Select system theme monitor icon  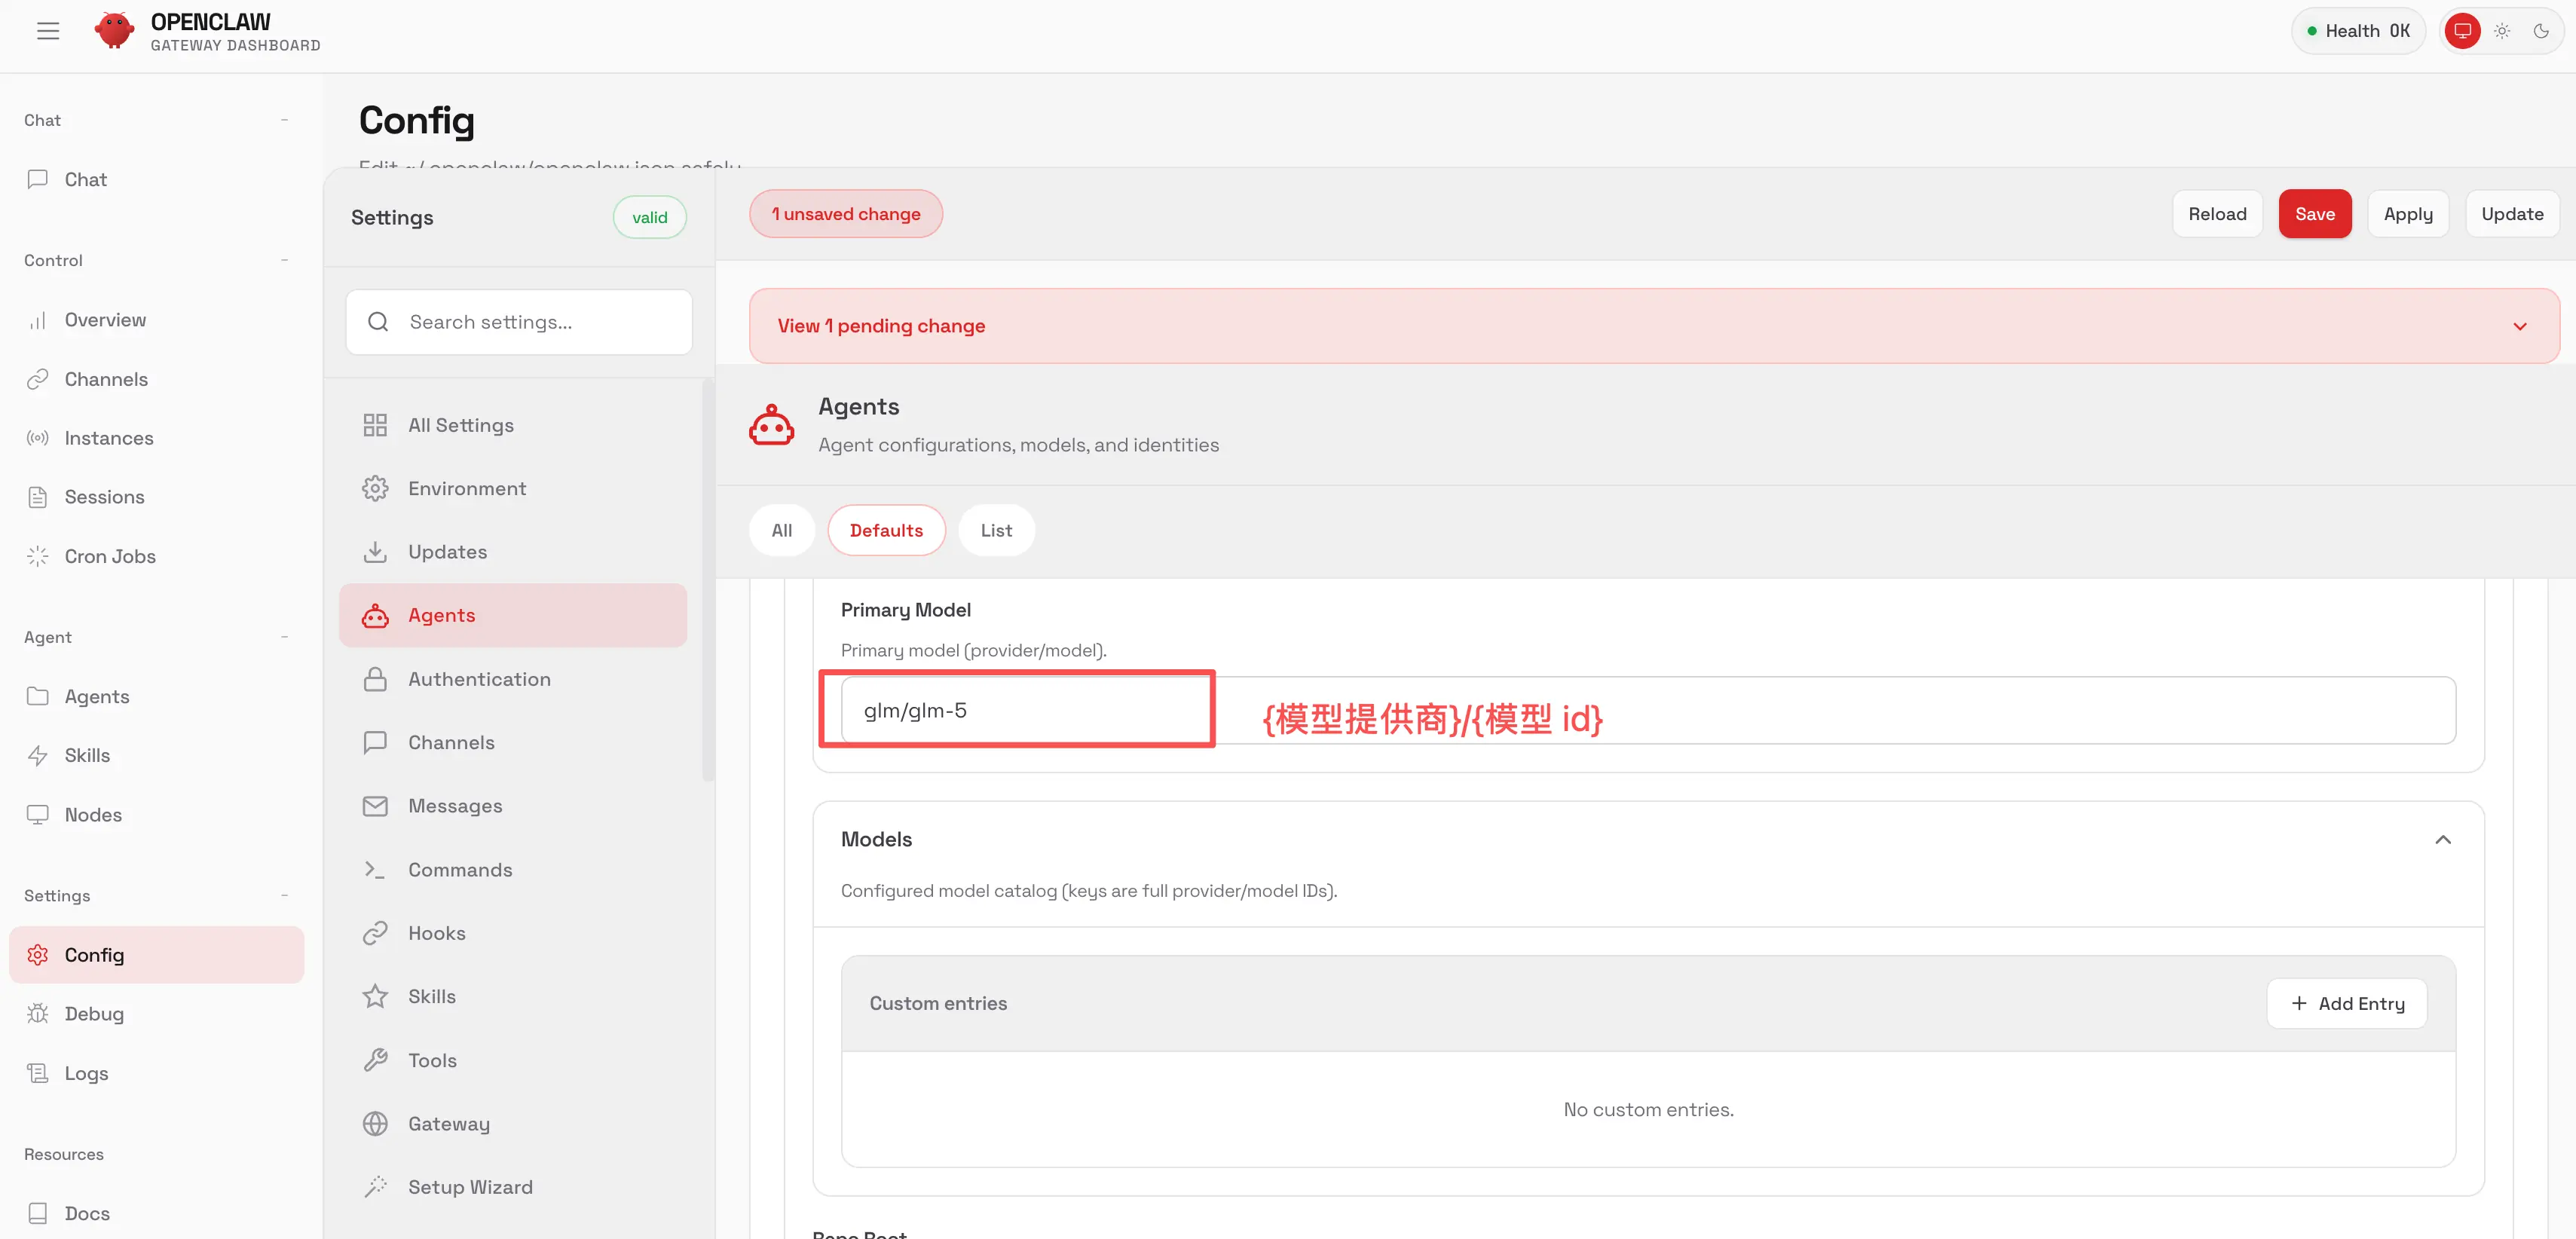[x=2462, y=31]
